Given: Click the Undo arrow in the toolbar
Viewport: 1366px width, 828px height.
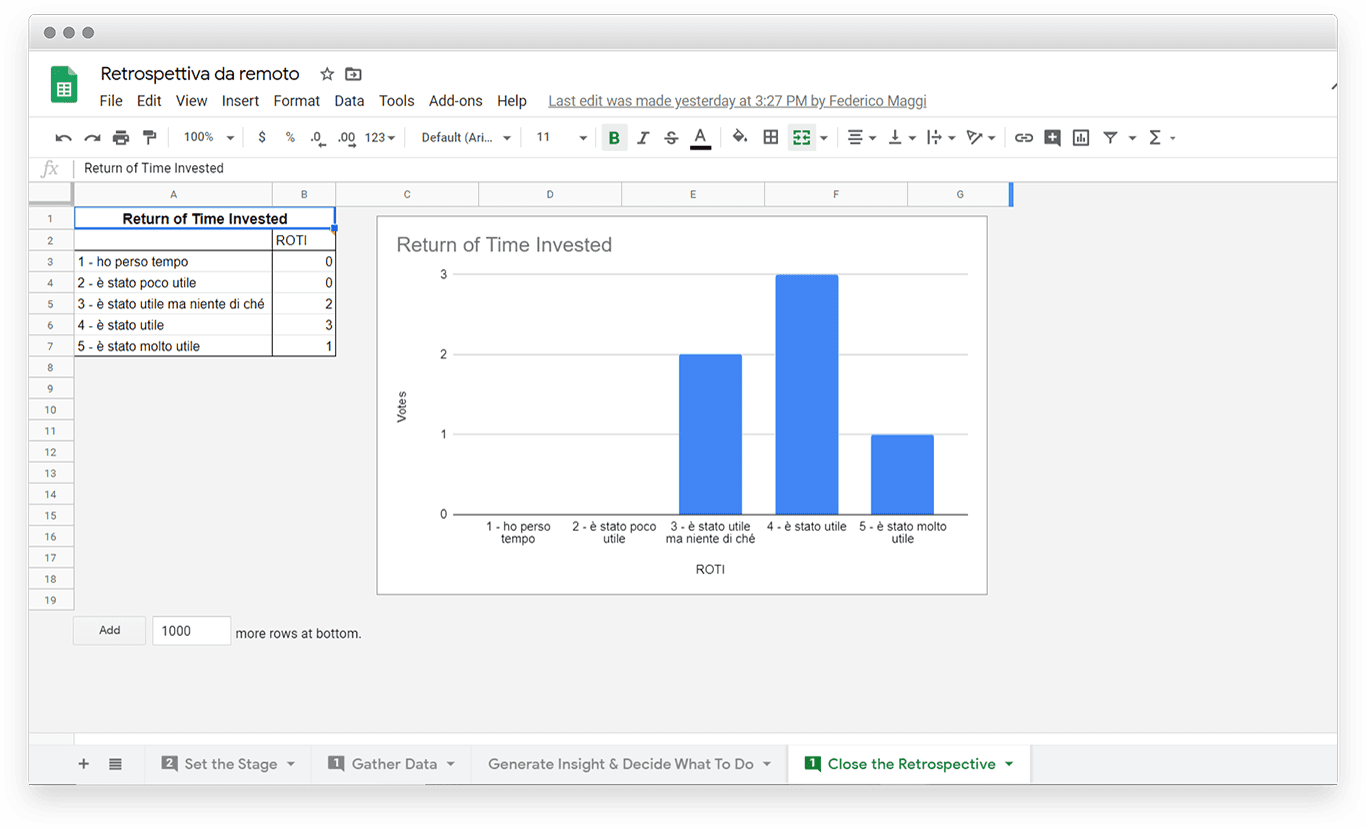Looking at the screenshot, I should tap(64, 138).
